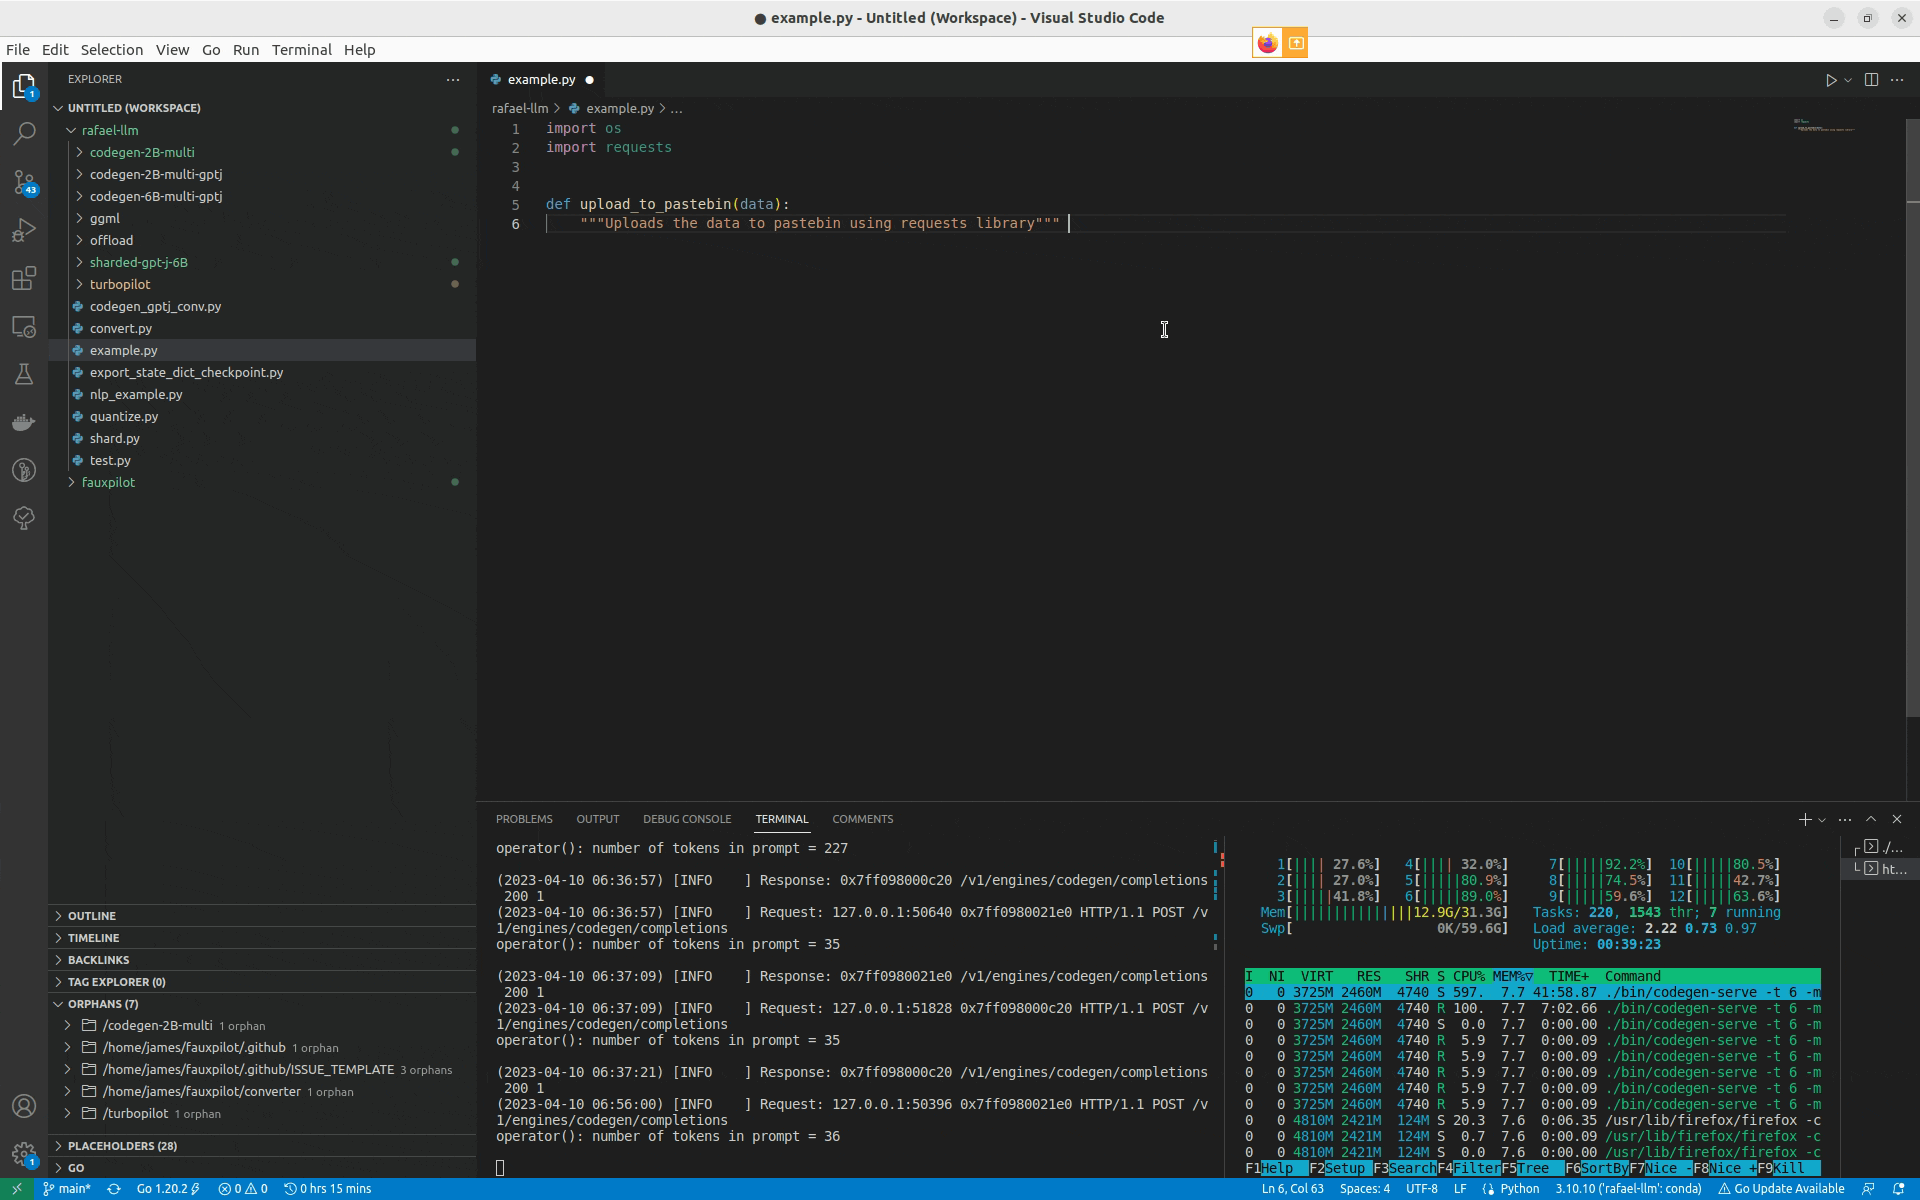The width and height of the screenshot is (1920, 1200).
Task: Select the Testing icon in activity bar
Action: 25,373
